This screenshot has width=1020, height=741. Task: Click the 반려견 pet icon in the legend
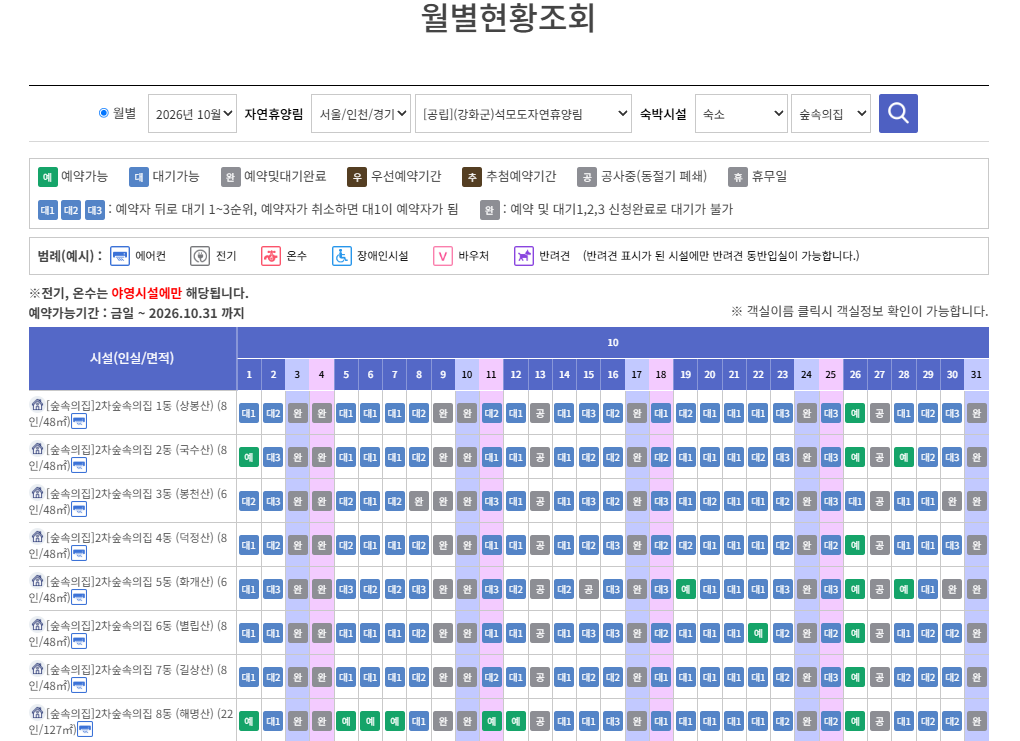(524, 256)
